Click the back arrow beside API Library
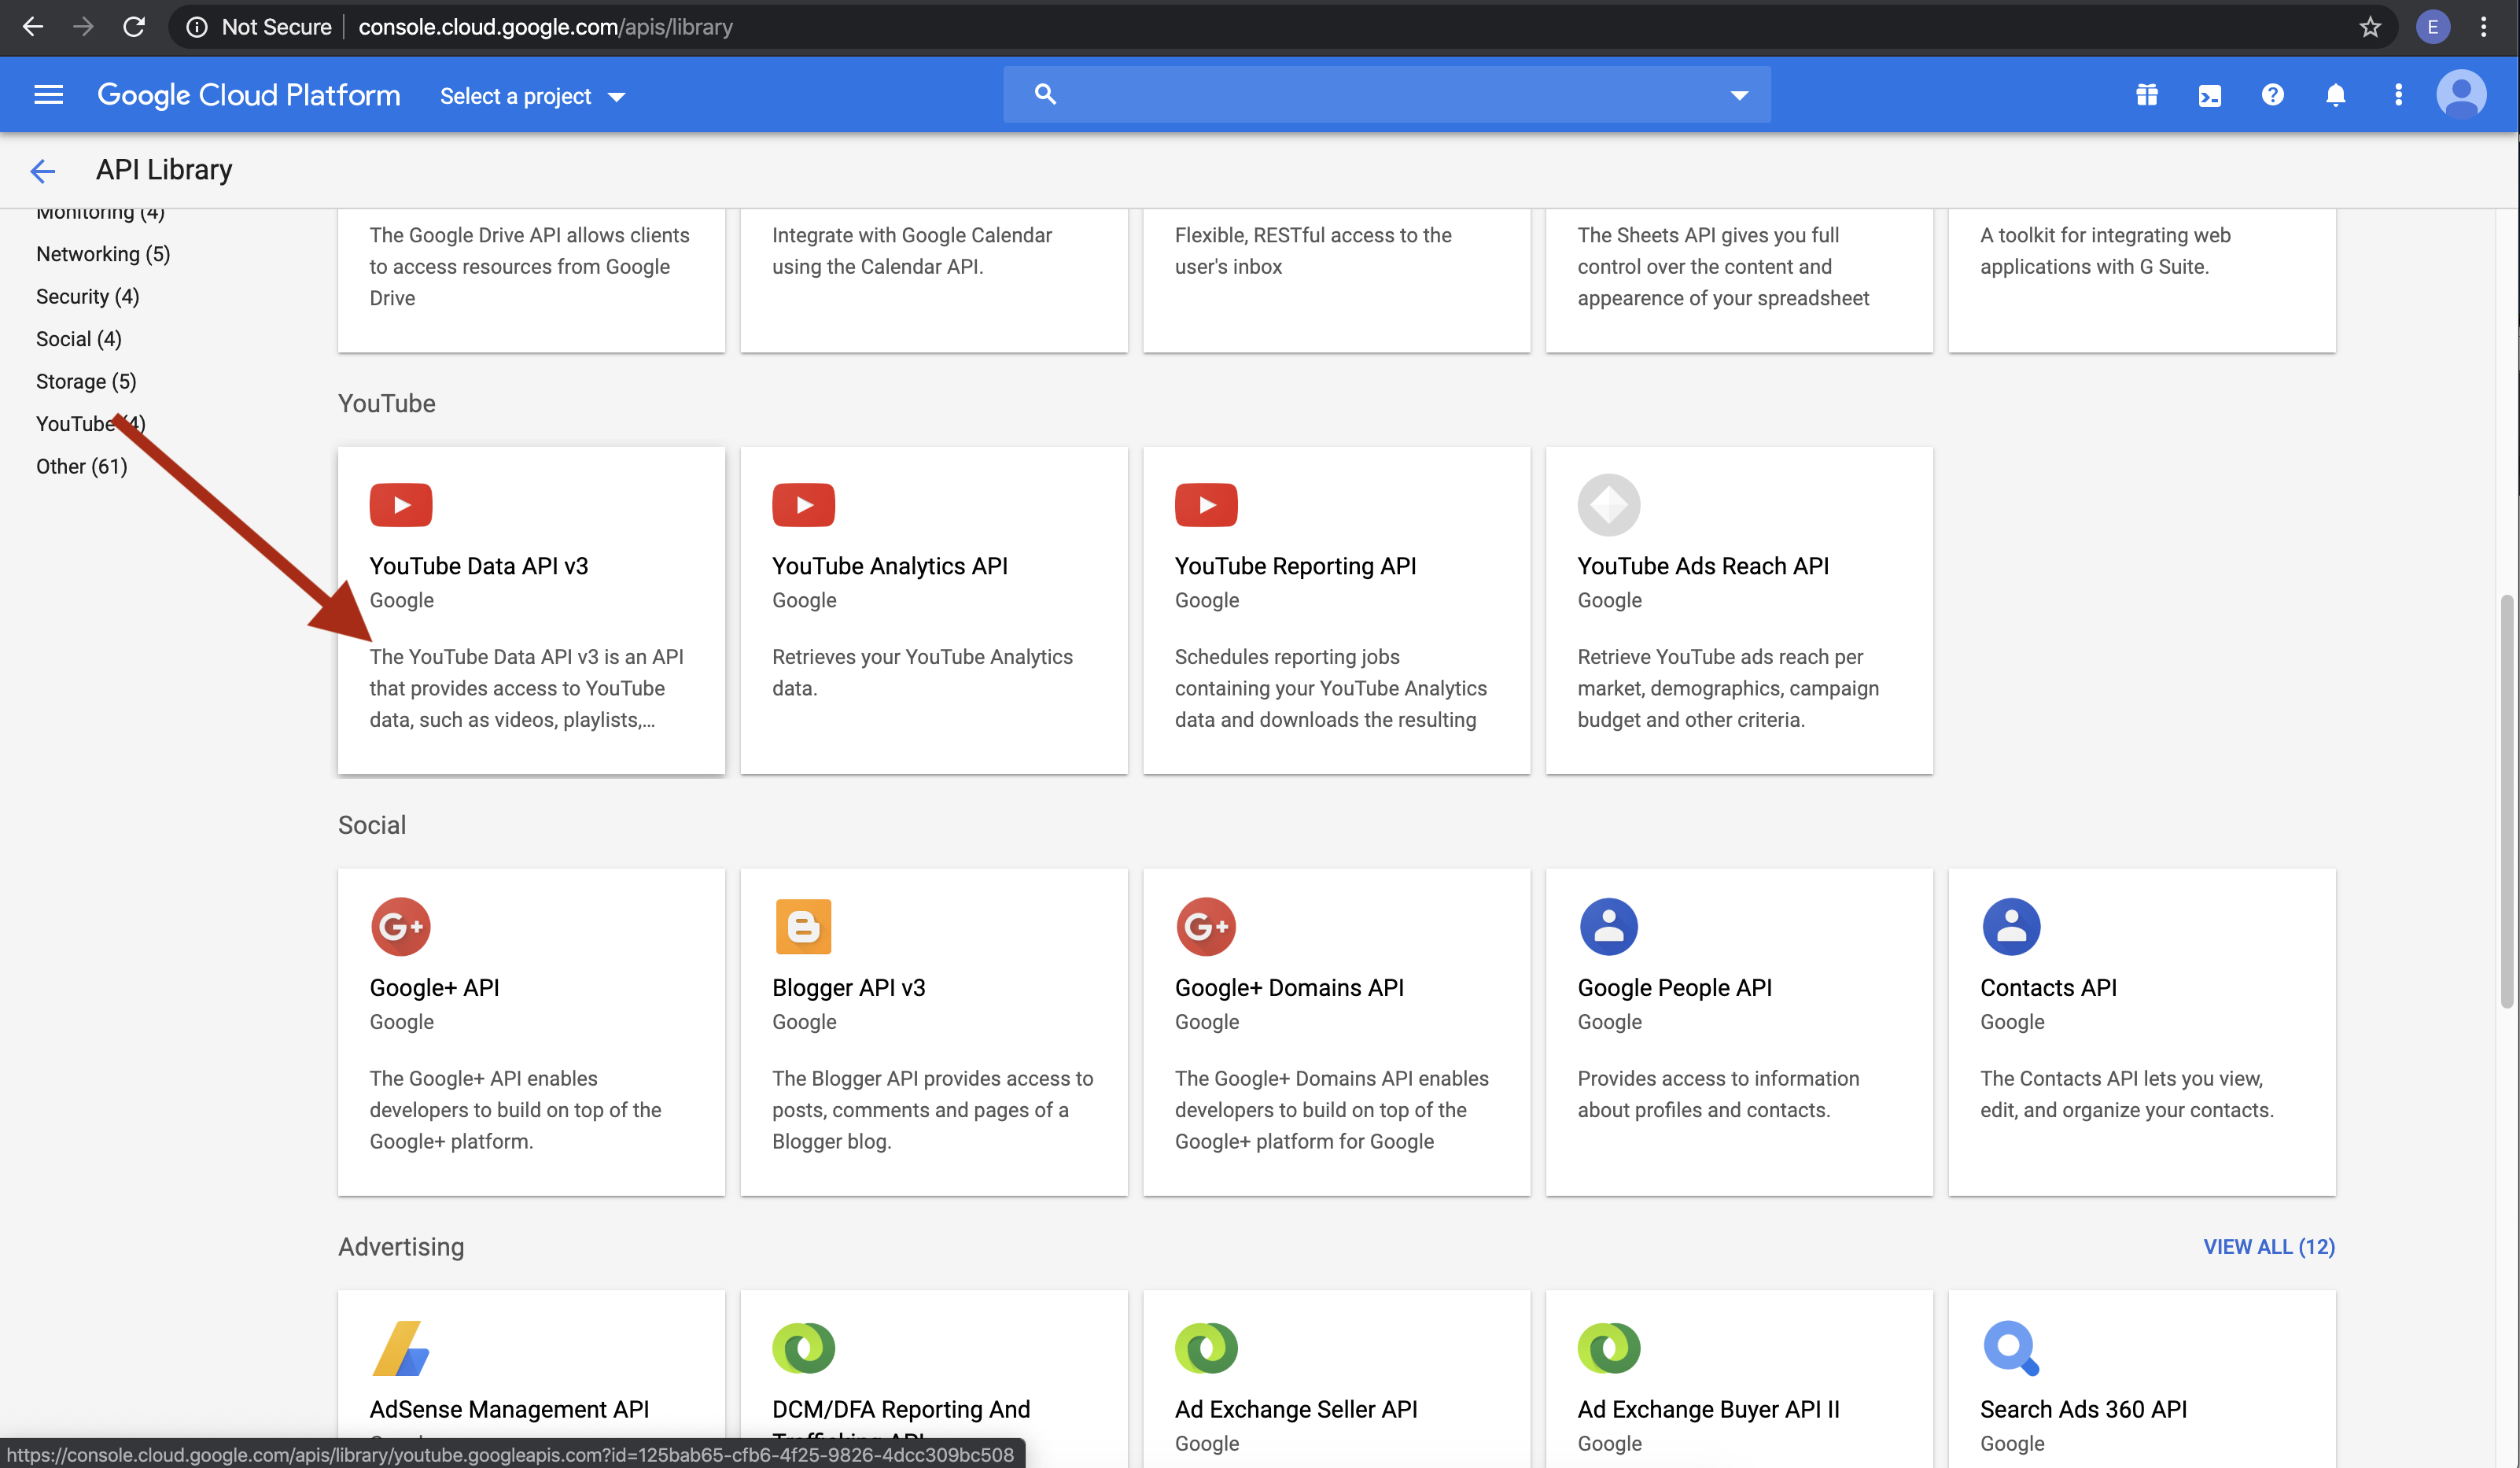Image resolution: width=2520 pixels, height=1468 pixels. [x=42, y=170]
